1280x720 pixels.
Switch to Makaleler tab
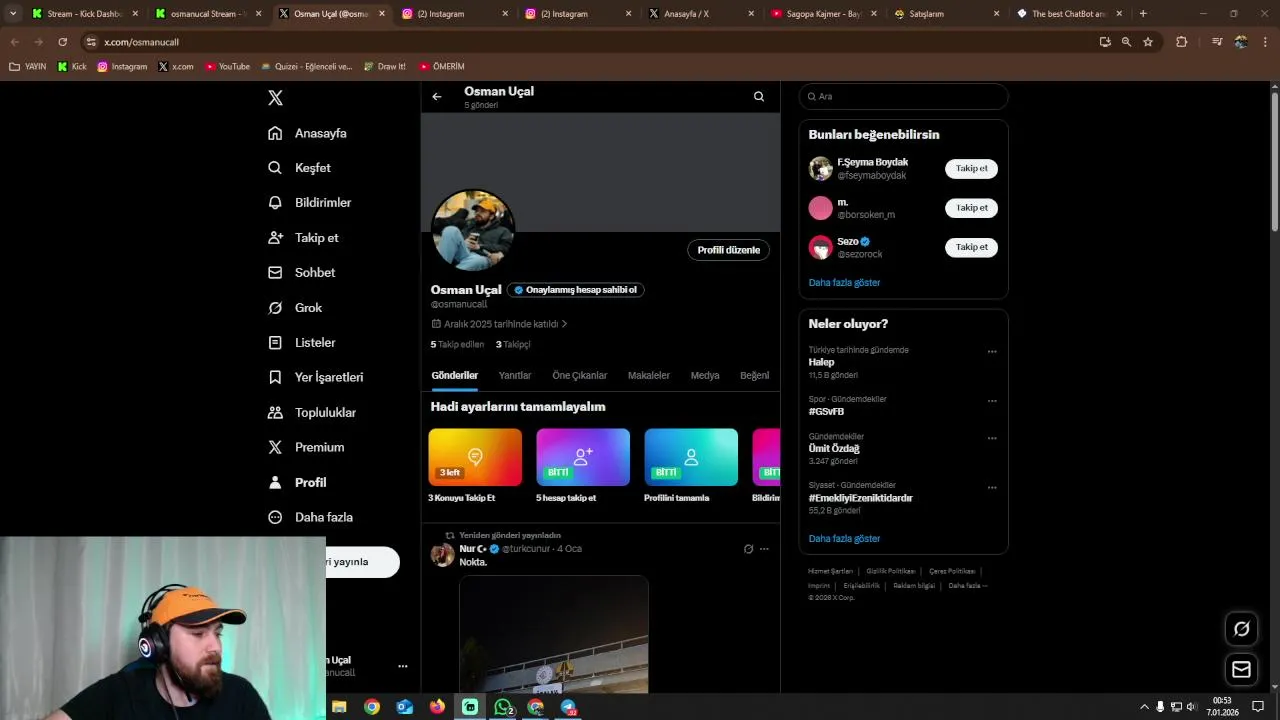point(649,376)
